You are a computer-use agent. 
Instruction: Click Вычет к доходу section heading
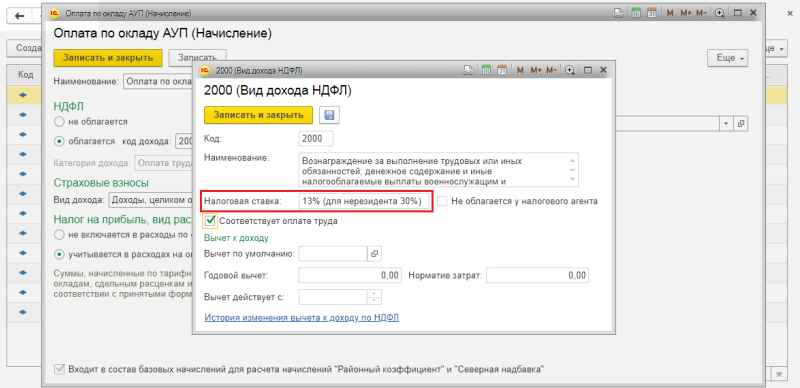(x=236, y=238)
